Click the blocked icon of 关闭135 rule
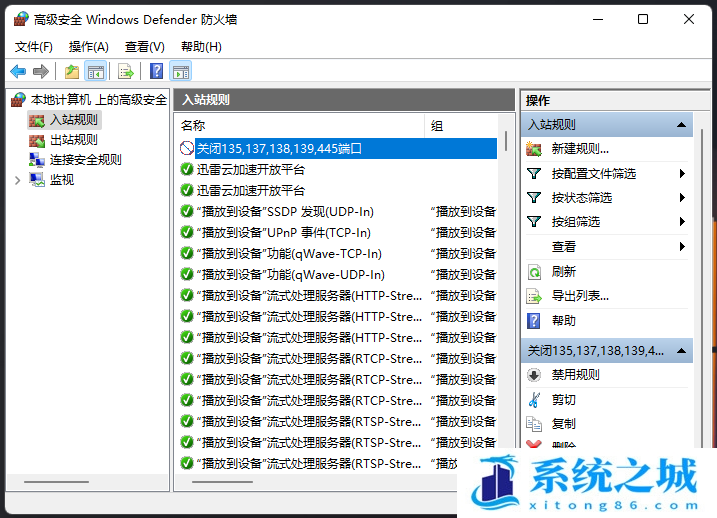Viewport: 717px width, 518px height. (187, 148)
